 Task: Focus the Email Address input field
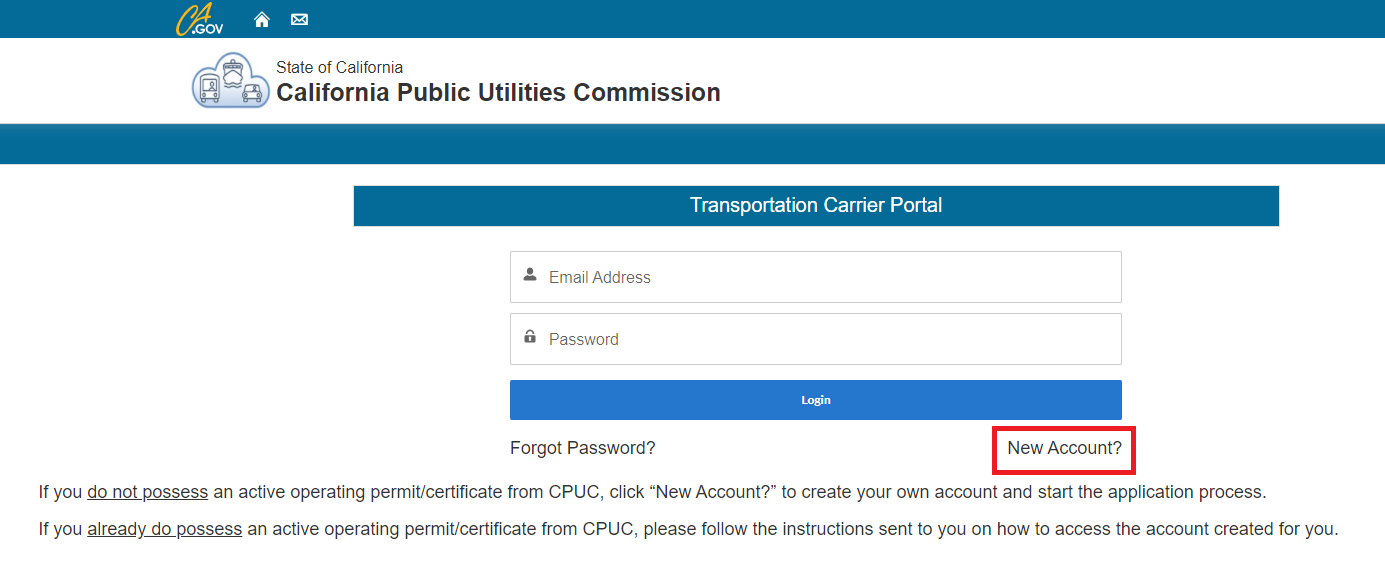(x=830, y=277)
